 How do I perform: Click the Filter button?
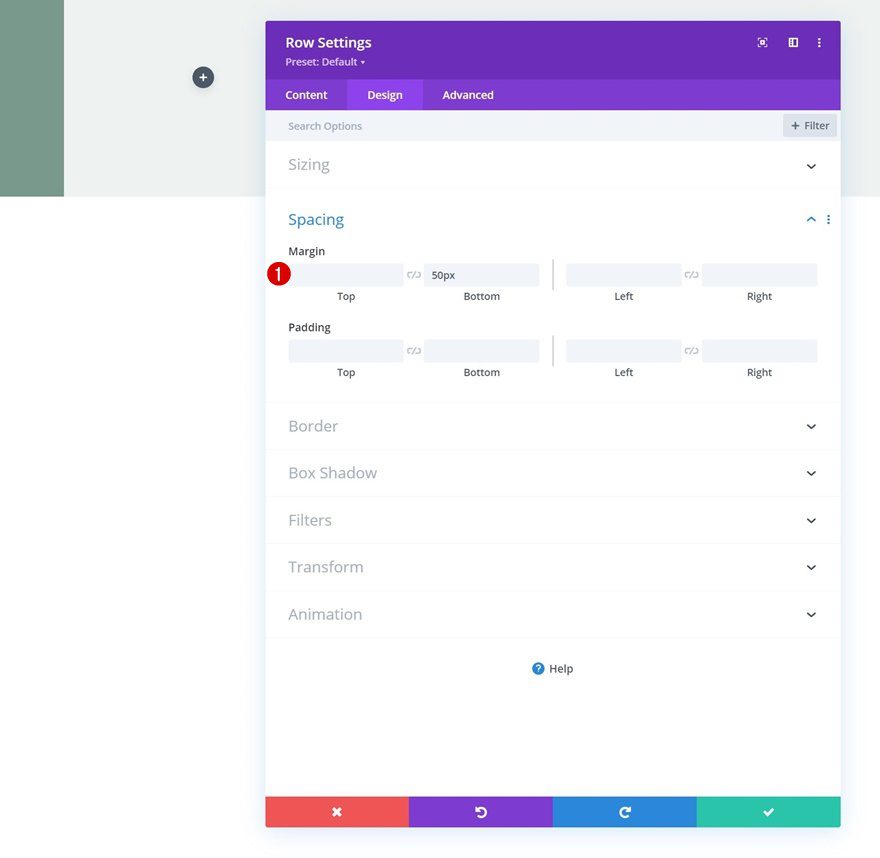[809, 125]
